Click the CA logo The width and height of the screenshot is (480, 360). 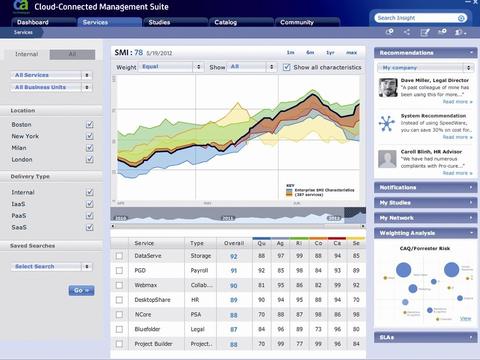(x=20, y=7)
